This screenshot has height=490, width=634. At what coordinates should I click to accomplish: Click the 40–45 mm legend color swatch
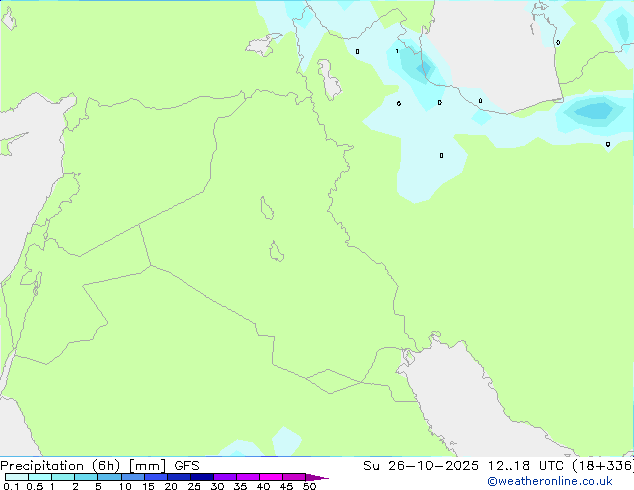[271, 477]
